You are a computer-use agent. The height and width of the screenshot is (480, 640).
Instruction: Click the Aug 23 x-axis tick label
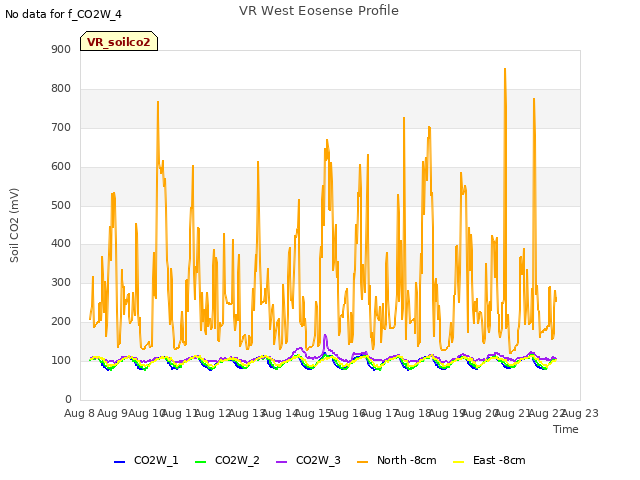point(580,413)
